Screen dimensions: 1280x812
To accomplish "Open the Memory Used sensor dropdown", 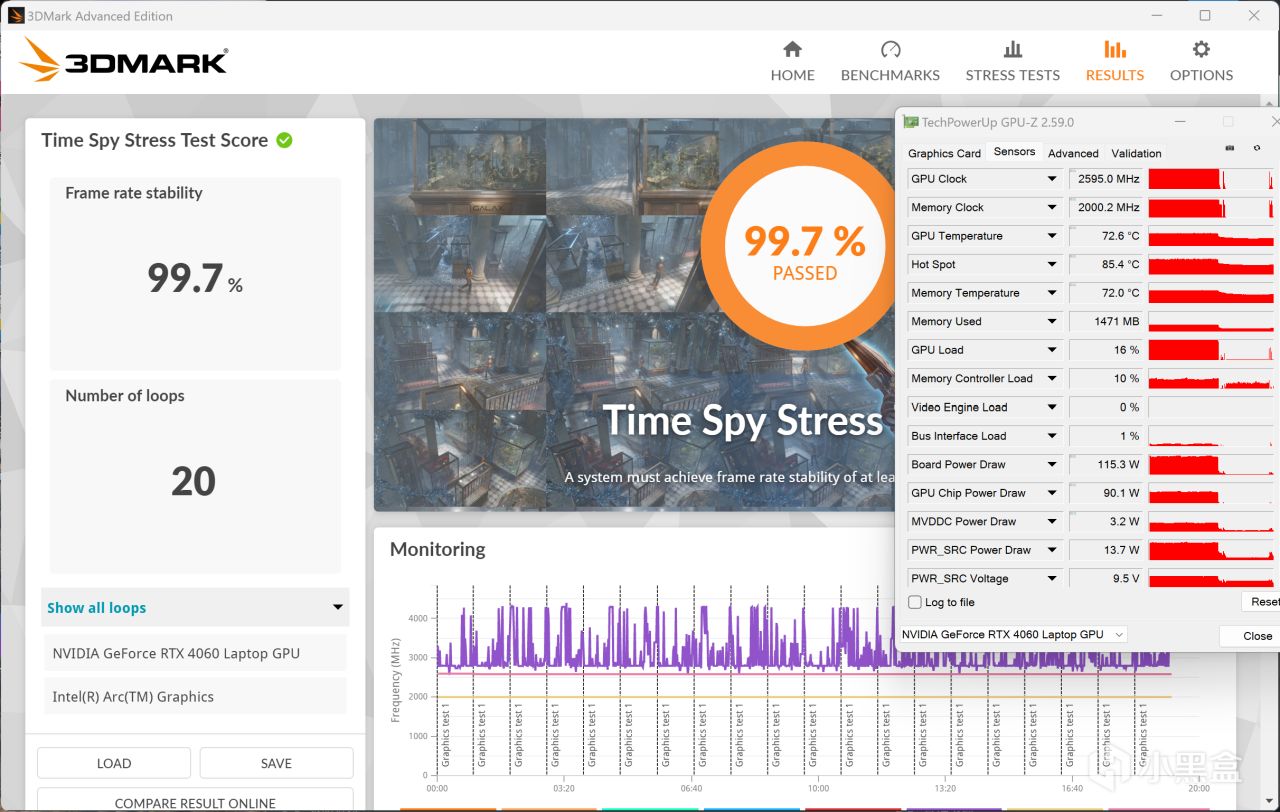I will pyautogui.click(x=1052, y=321).
